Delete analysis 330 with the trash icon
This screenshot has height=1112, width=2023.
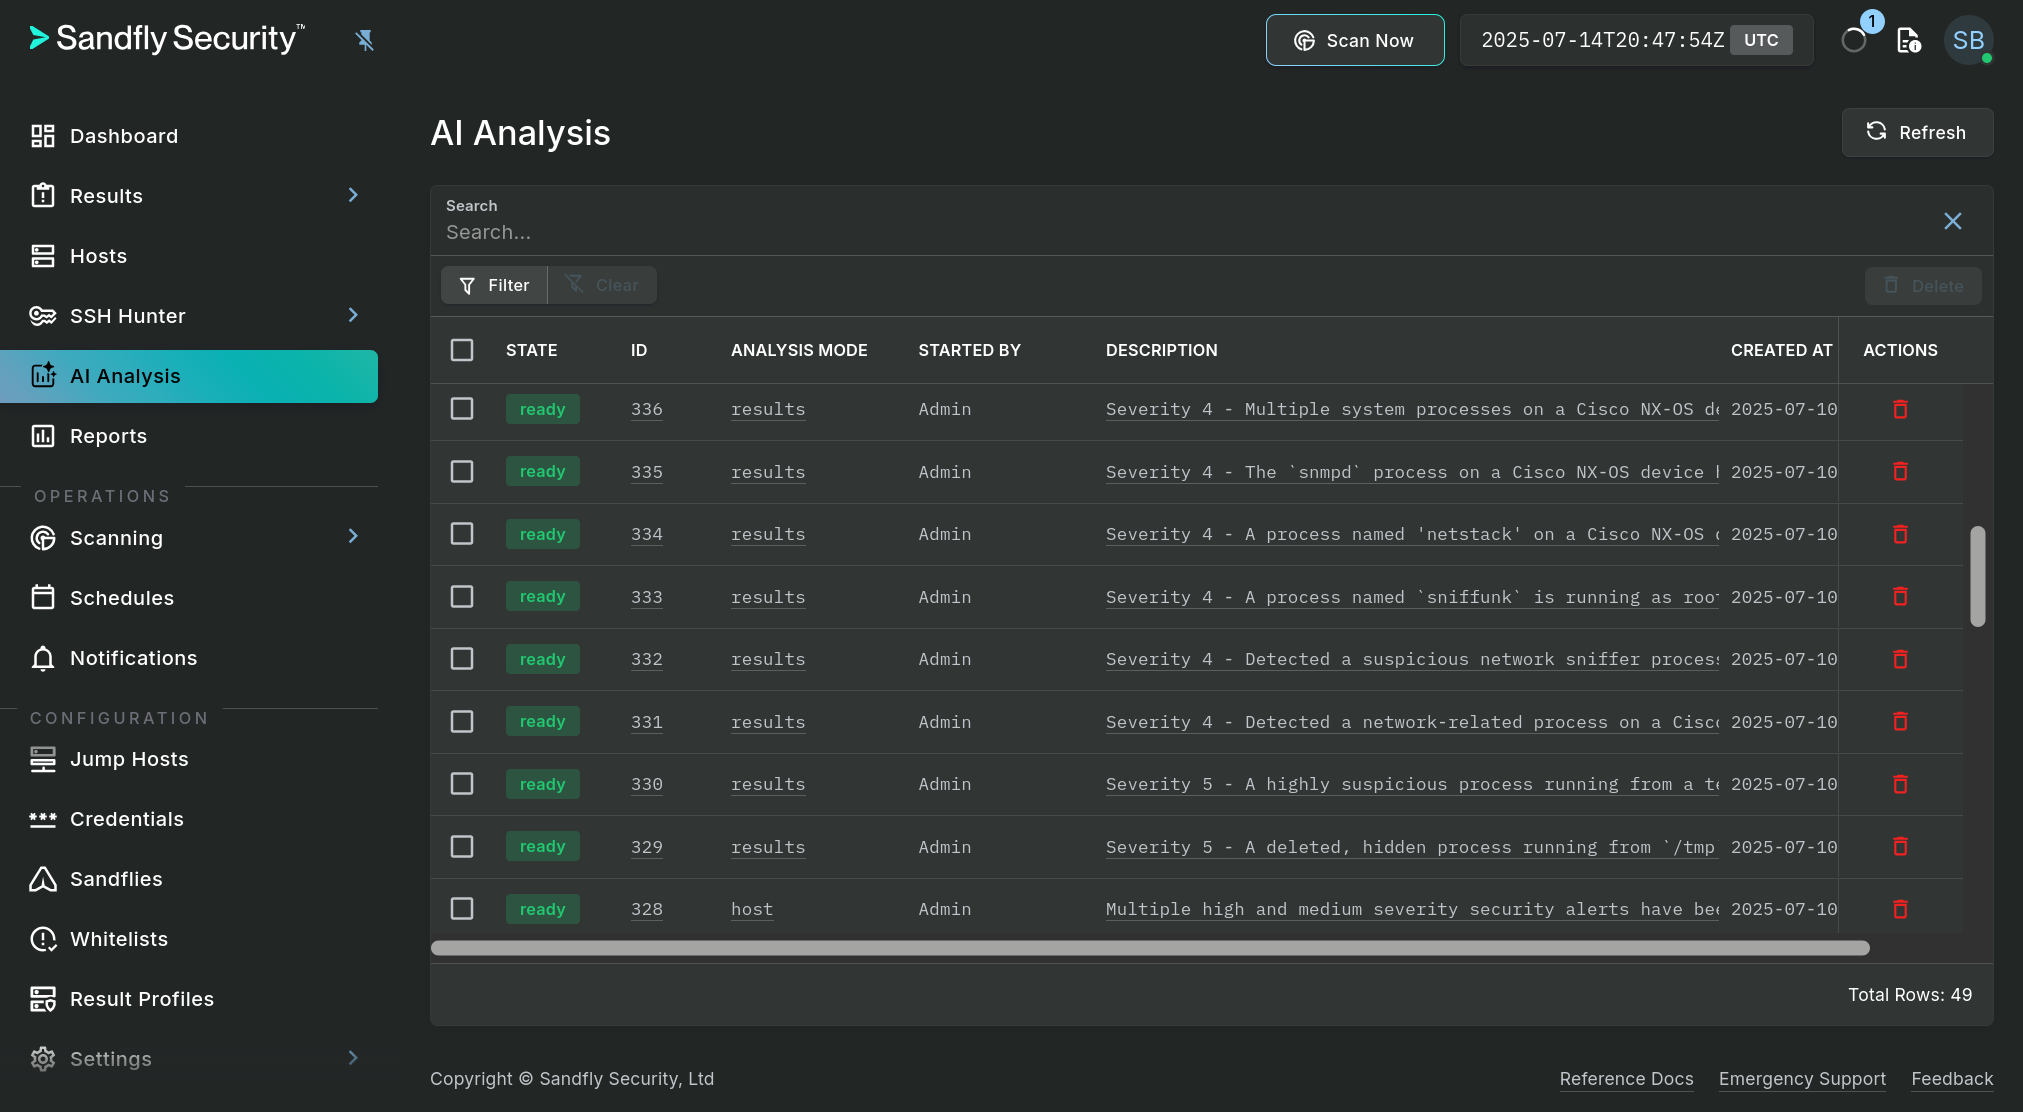(1900, 784)
